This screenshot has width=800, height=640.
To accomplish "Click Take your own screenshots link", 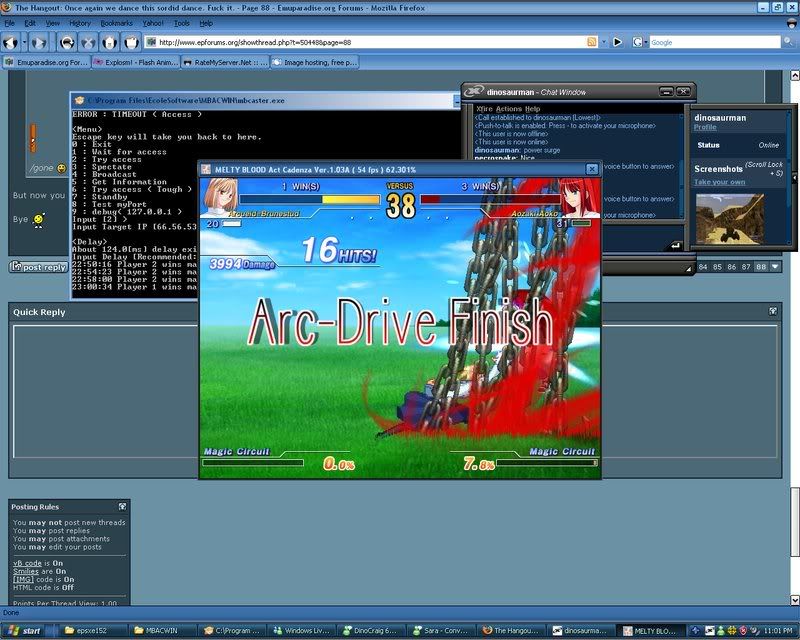I will pyautogui.click(x=719, y=182).
